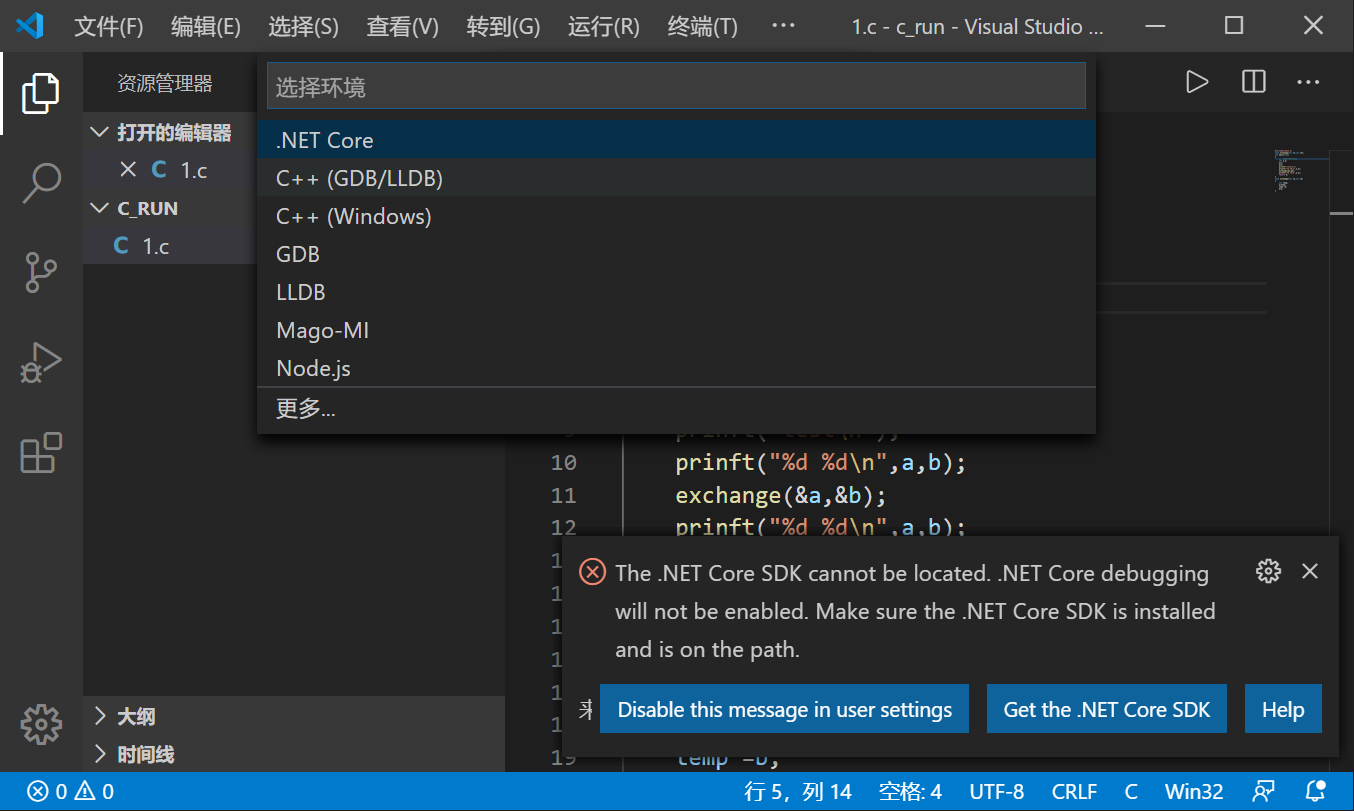The height and width of the screenshot is (811, 1354).
Task: Click the Split Editor icon
Action: click(x=1253, y=82)
